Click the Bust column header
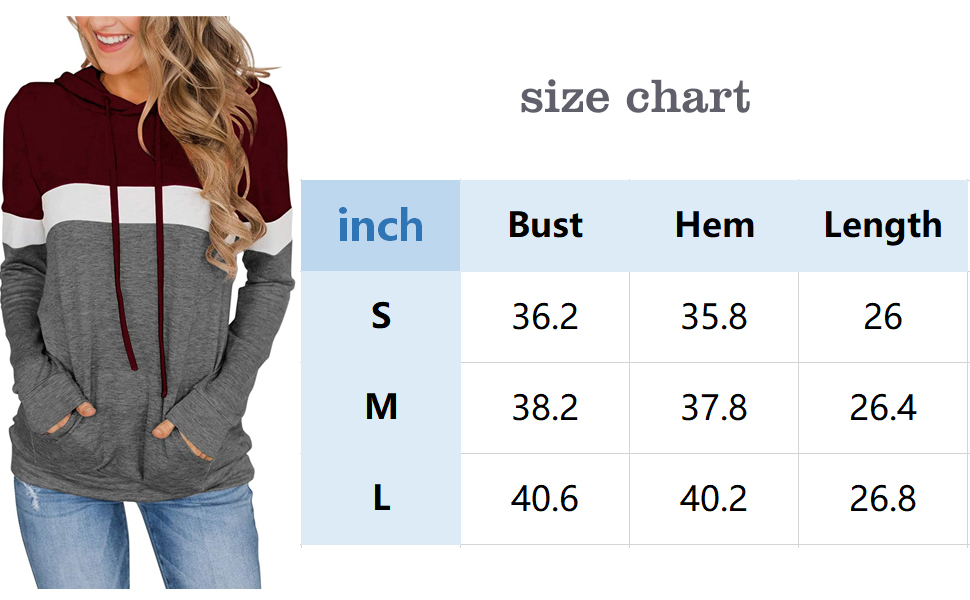The image size is (970, 600). coord(545,225)
